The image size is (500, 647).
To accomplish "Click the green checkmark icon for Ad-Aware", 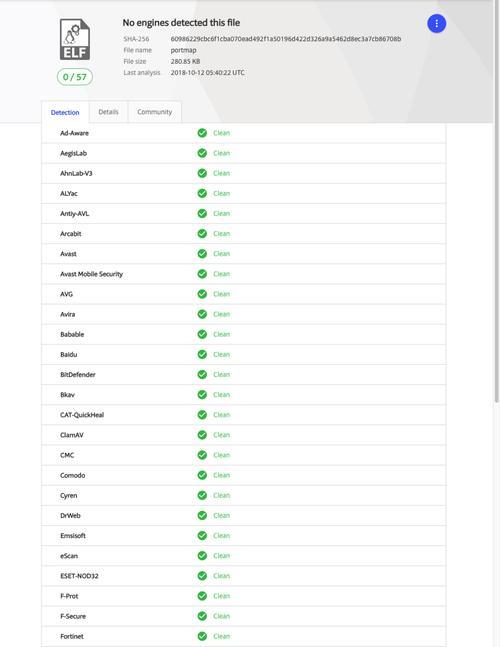I will (x=202, y=133).
